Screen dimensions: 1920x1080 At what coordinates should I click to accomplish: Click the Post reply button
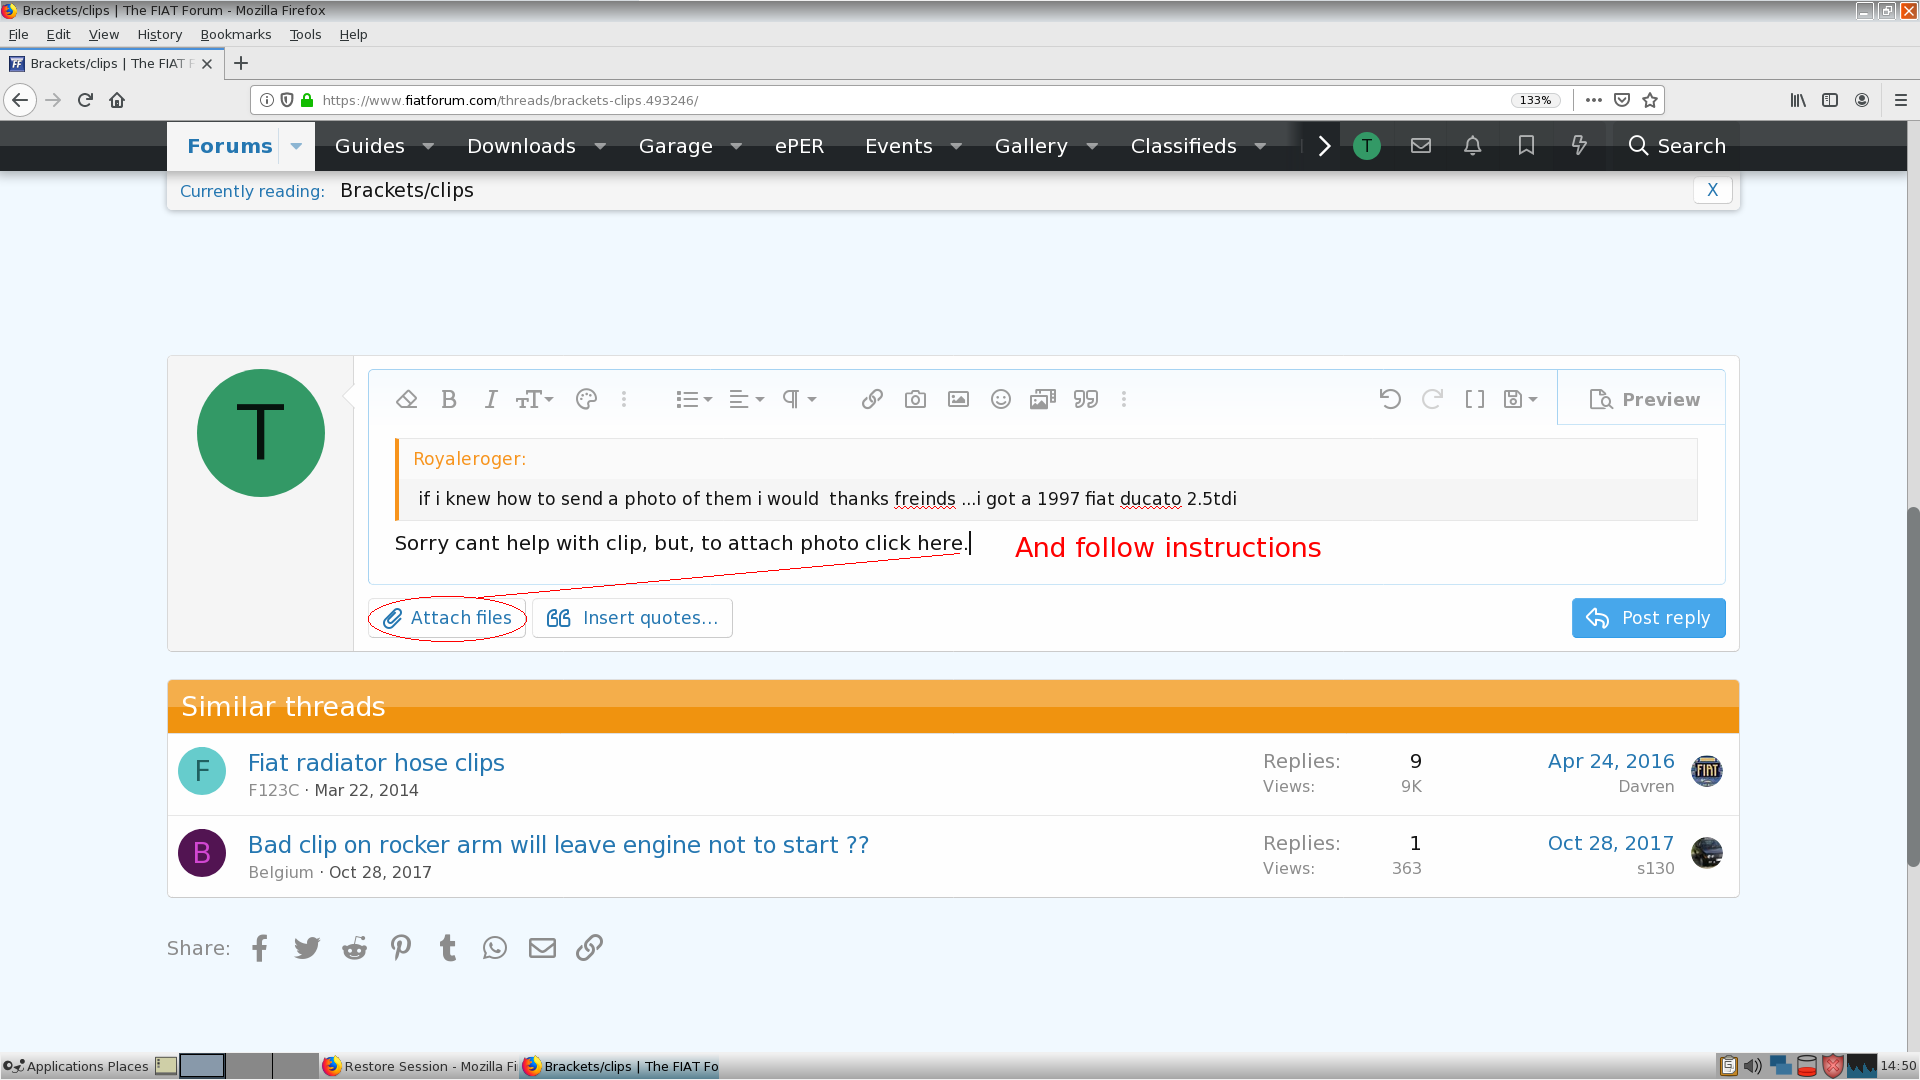[x=1648, y=618]
